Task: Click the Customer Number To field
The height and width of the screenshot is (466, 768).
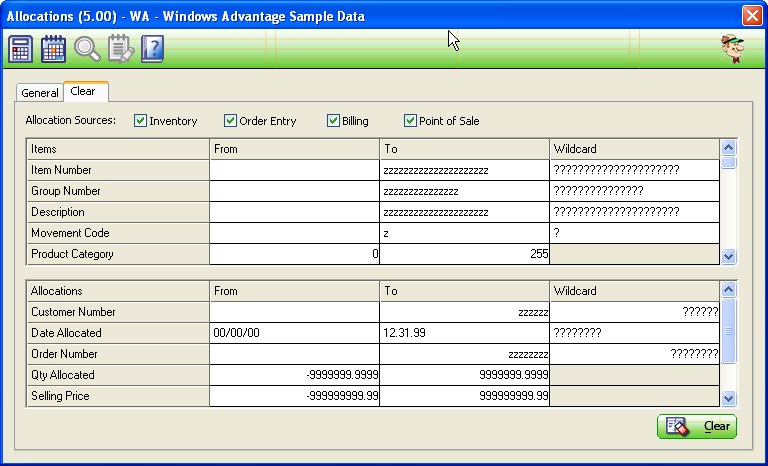Action: 464,312
